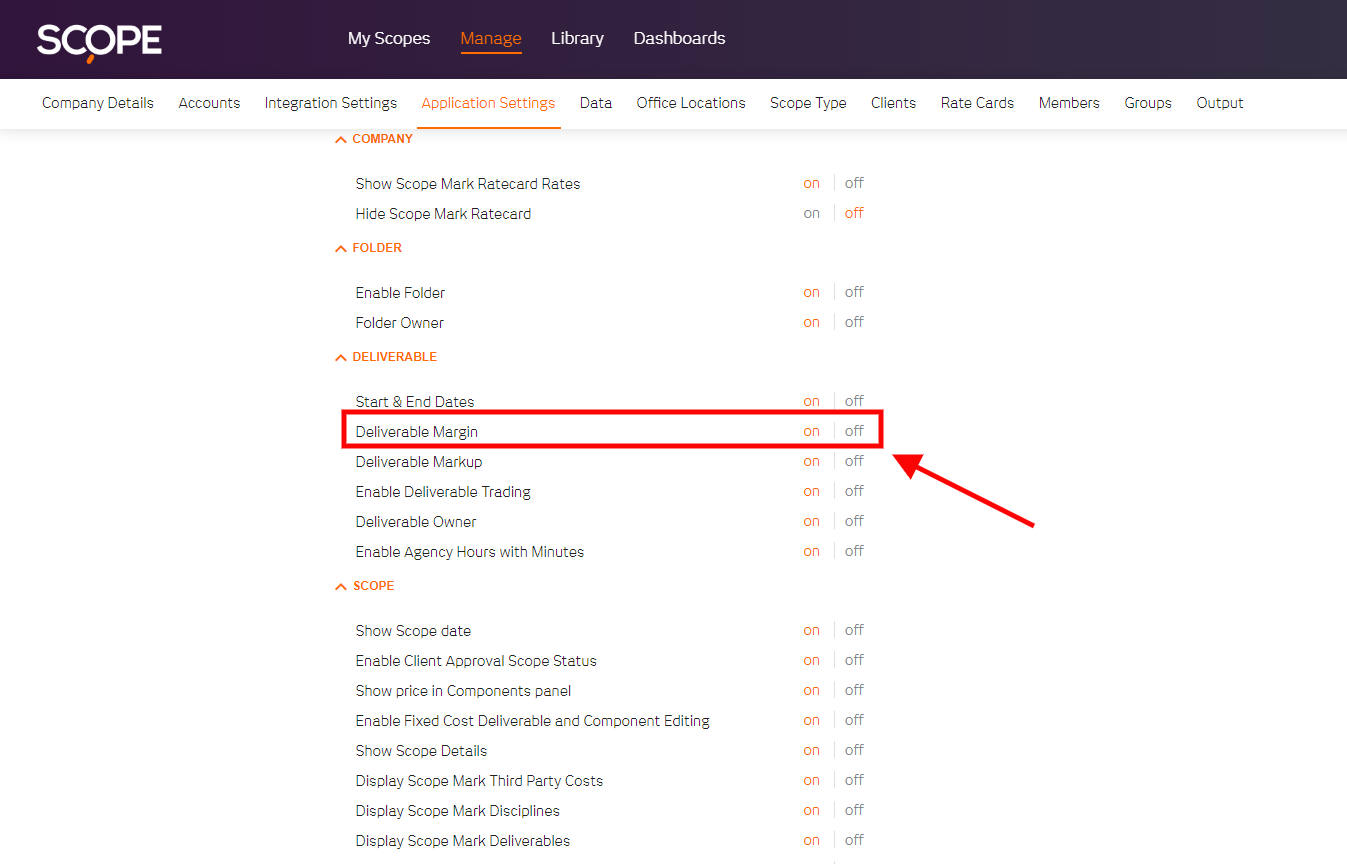The height and width of the screenshot is (864, 1347).
Task: Disable Display Scope Mark Disciplines
Action: coord(854,810)
